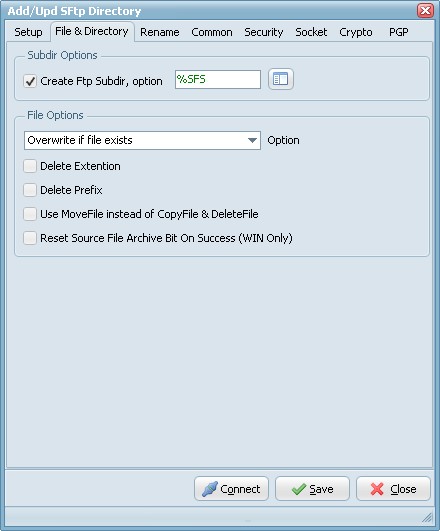Image resolution: width=440 pixels, height=531 pixels.
Task: Click the Connect plug icon
Action: click(210, 489)
